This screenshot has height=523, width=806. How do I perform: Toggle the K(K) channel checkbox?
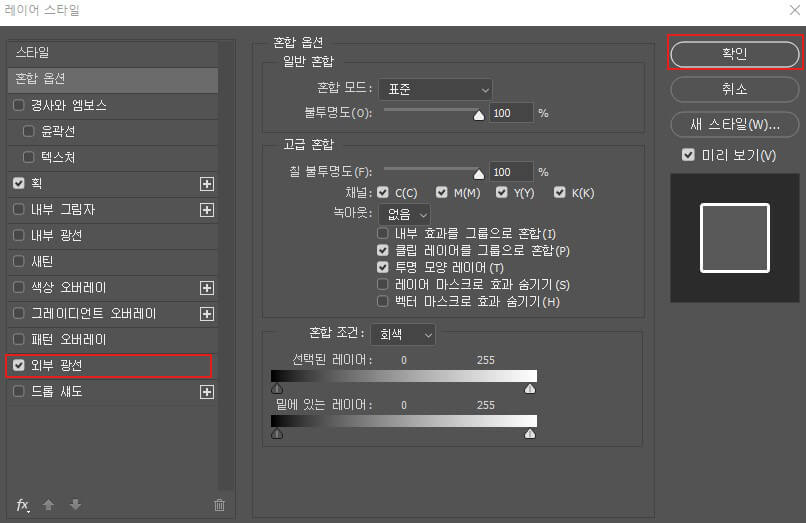coord(559,192)
